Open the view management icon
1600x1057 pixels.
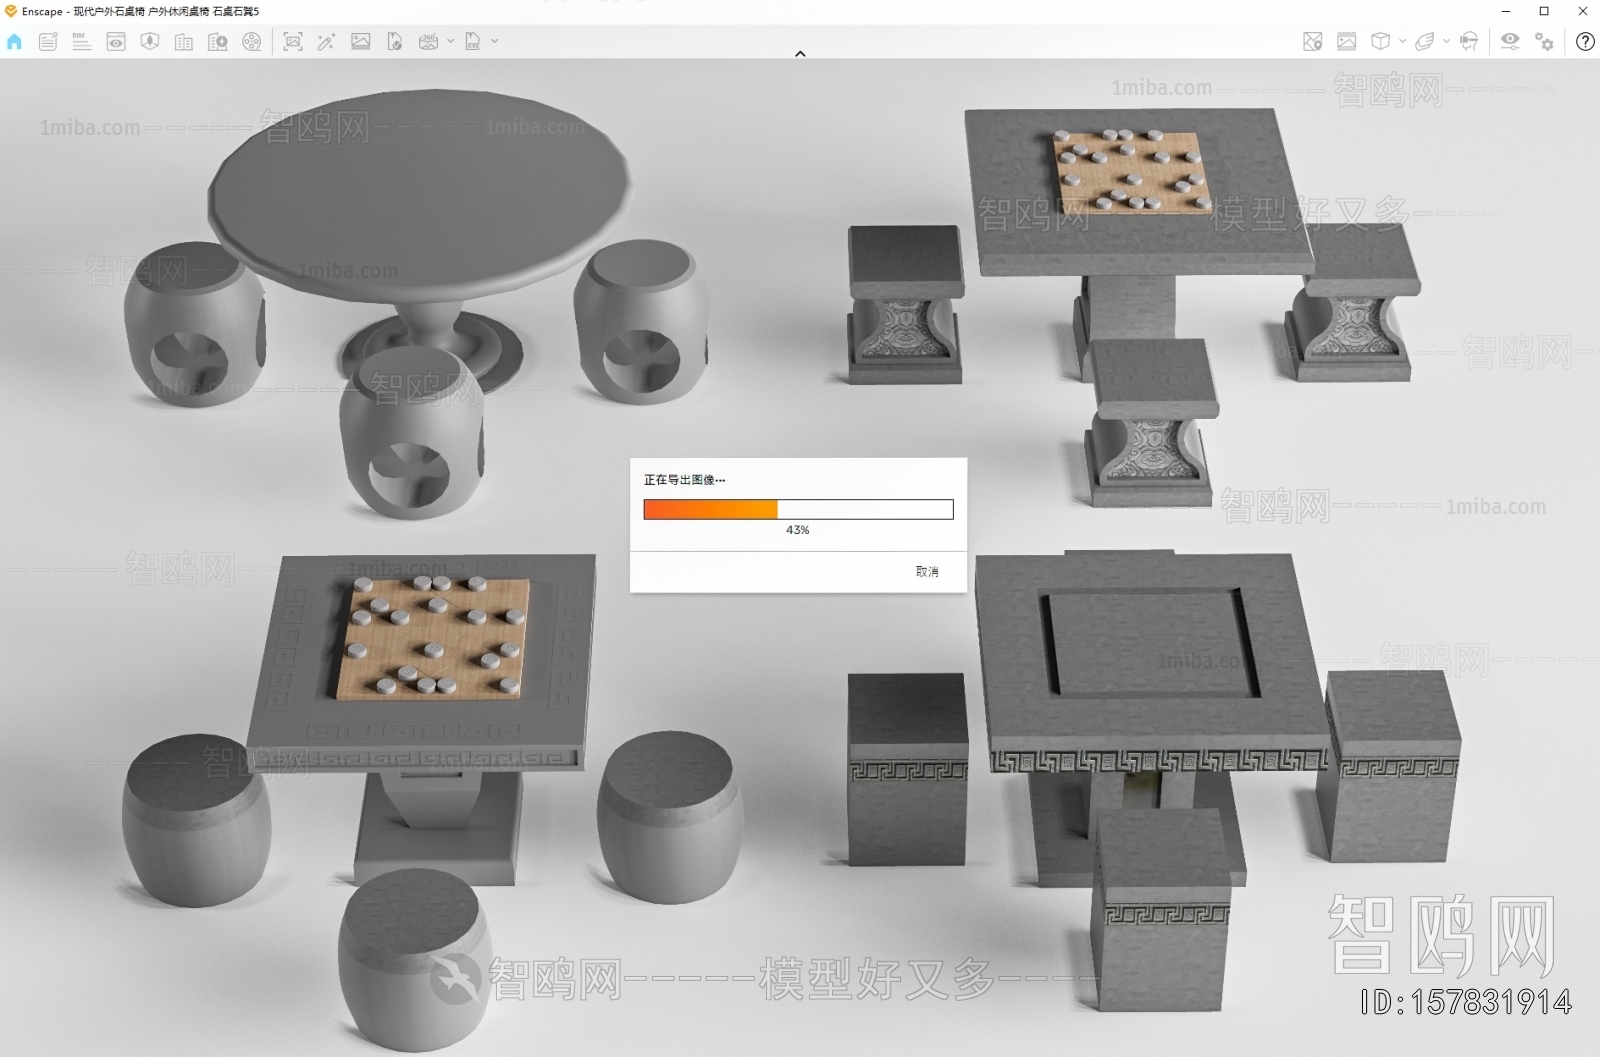tap(116, 41)
